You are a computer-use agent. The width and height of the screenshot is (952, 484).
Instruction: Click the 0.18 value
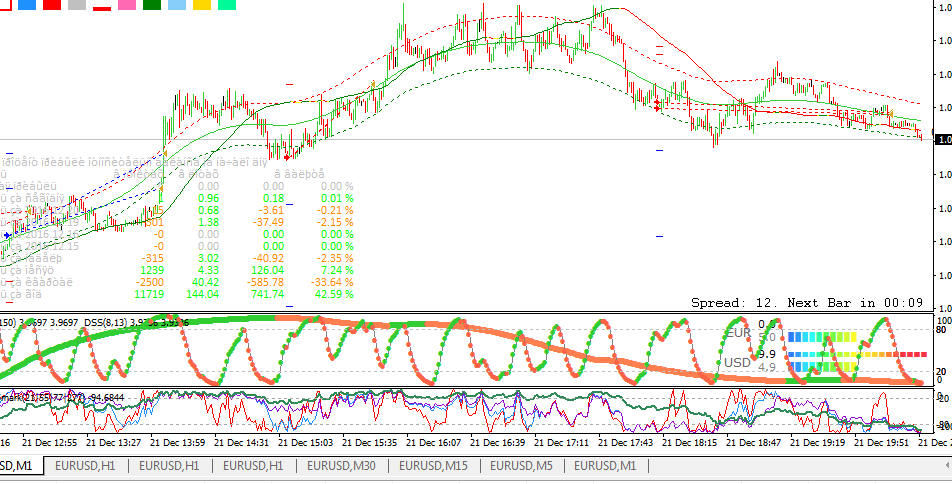click(273, 198)
